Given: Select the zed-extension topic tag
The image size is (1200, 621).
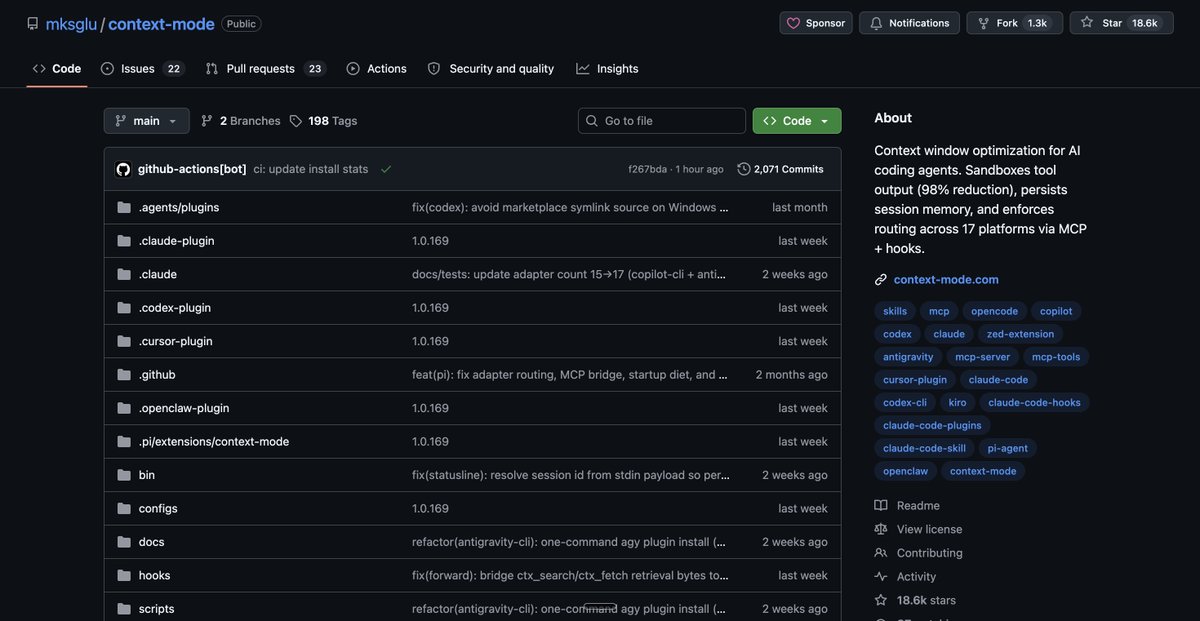Looking at the screenshot, I should tap(1020, 334).
